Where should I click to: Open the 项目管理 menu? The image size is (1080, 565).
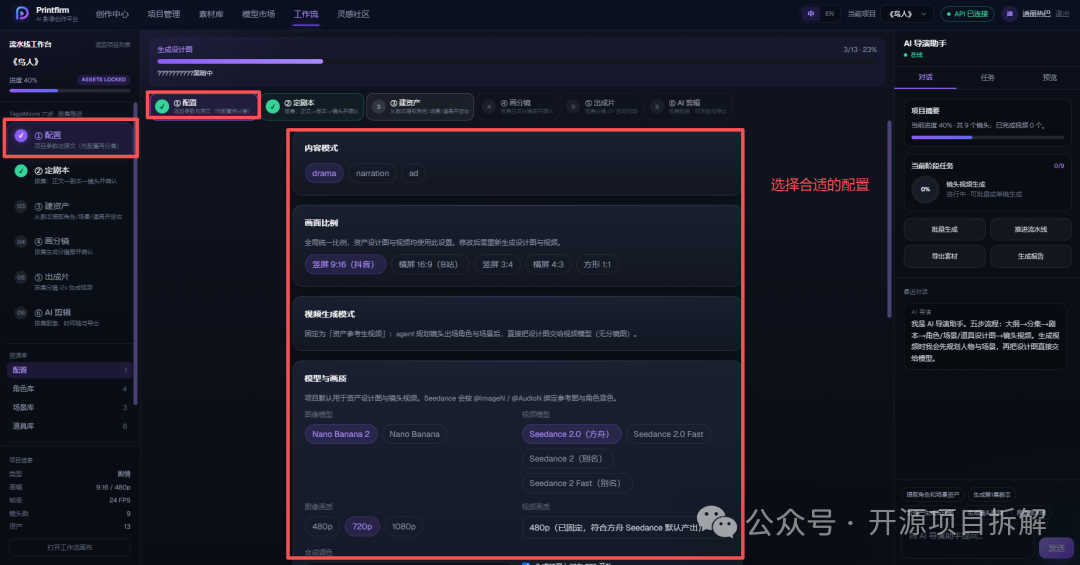click(164, 14)
